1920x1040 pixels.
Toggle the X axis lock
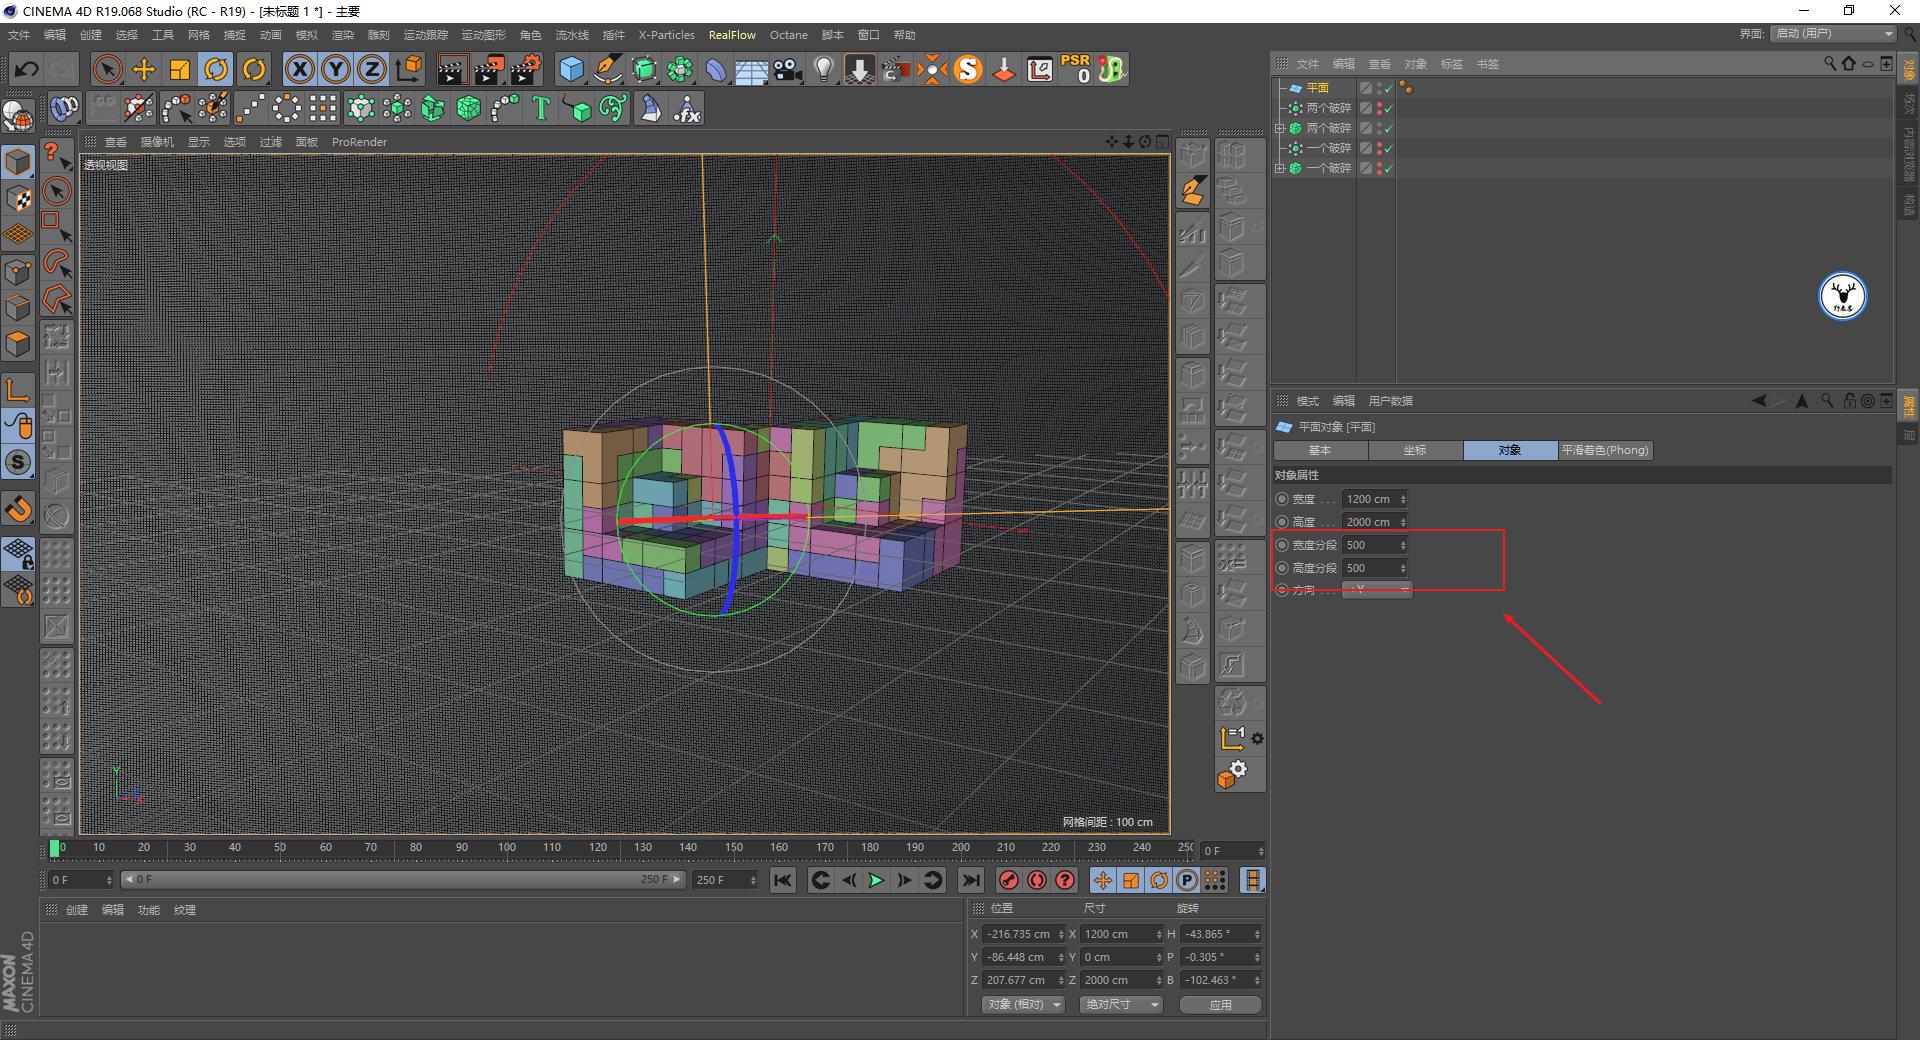click(x=299, y=69)
